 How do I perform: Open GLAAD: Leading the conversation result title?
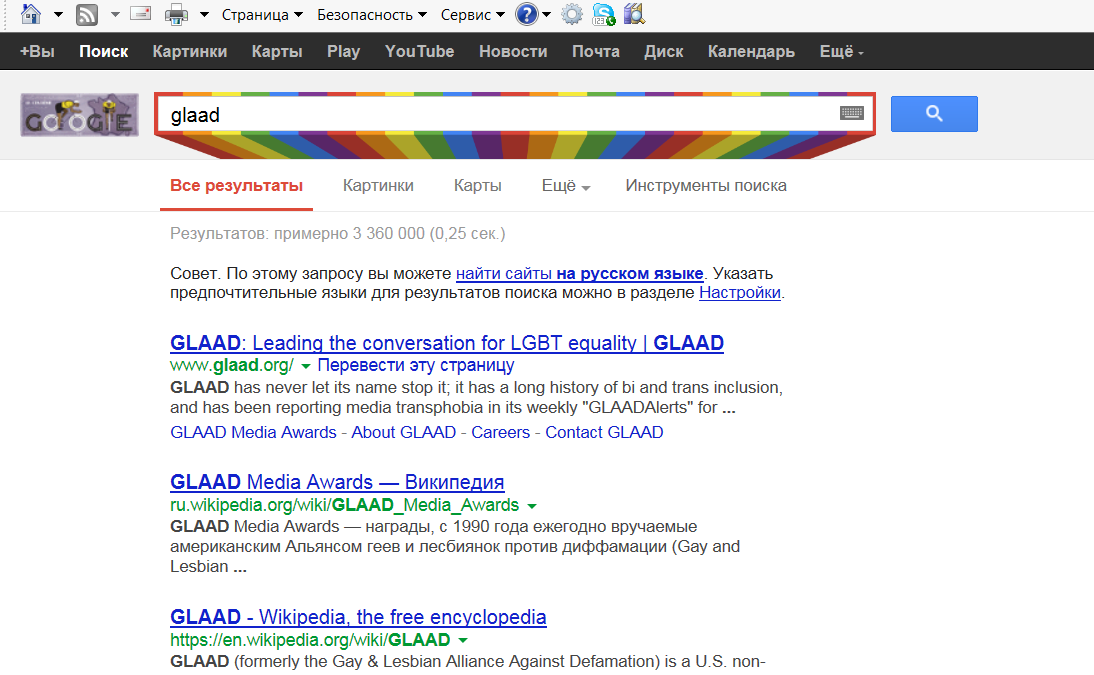pyautogui.click(x=447, y=343)
